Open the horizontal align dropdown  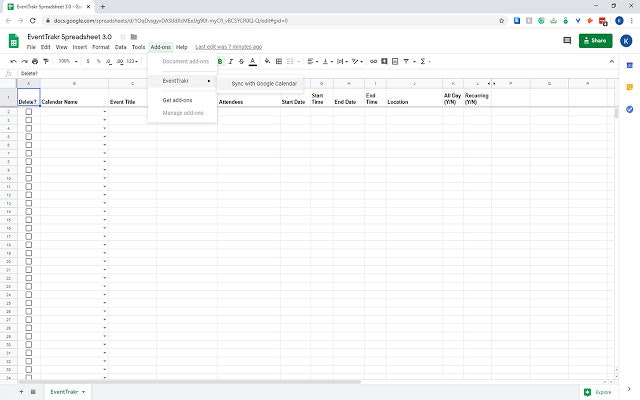coord(313,61)
